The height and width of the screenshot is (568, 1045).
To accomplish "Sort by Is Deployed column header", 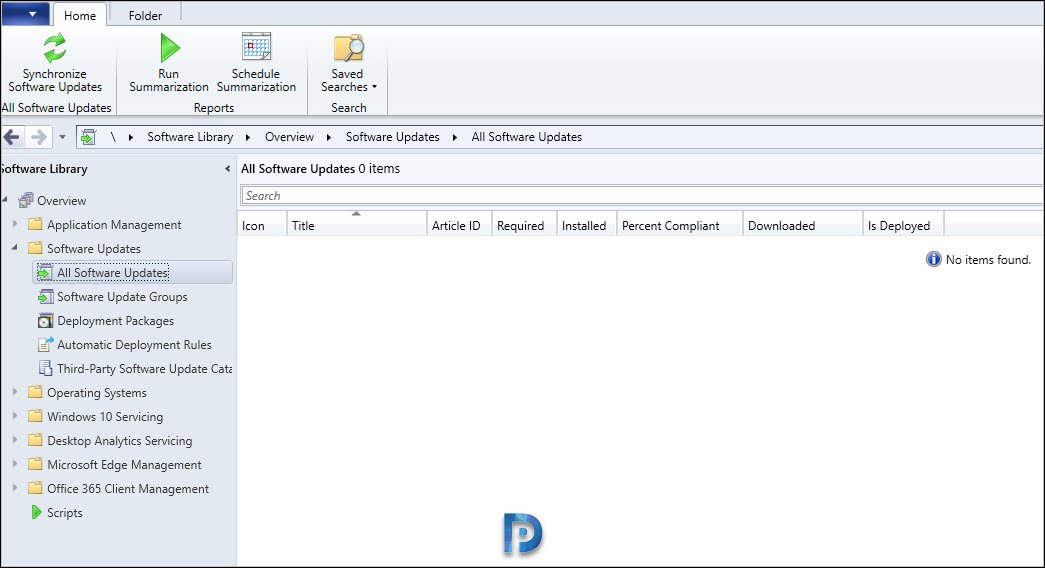I will click(903, 225).
